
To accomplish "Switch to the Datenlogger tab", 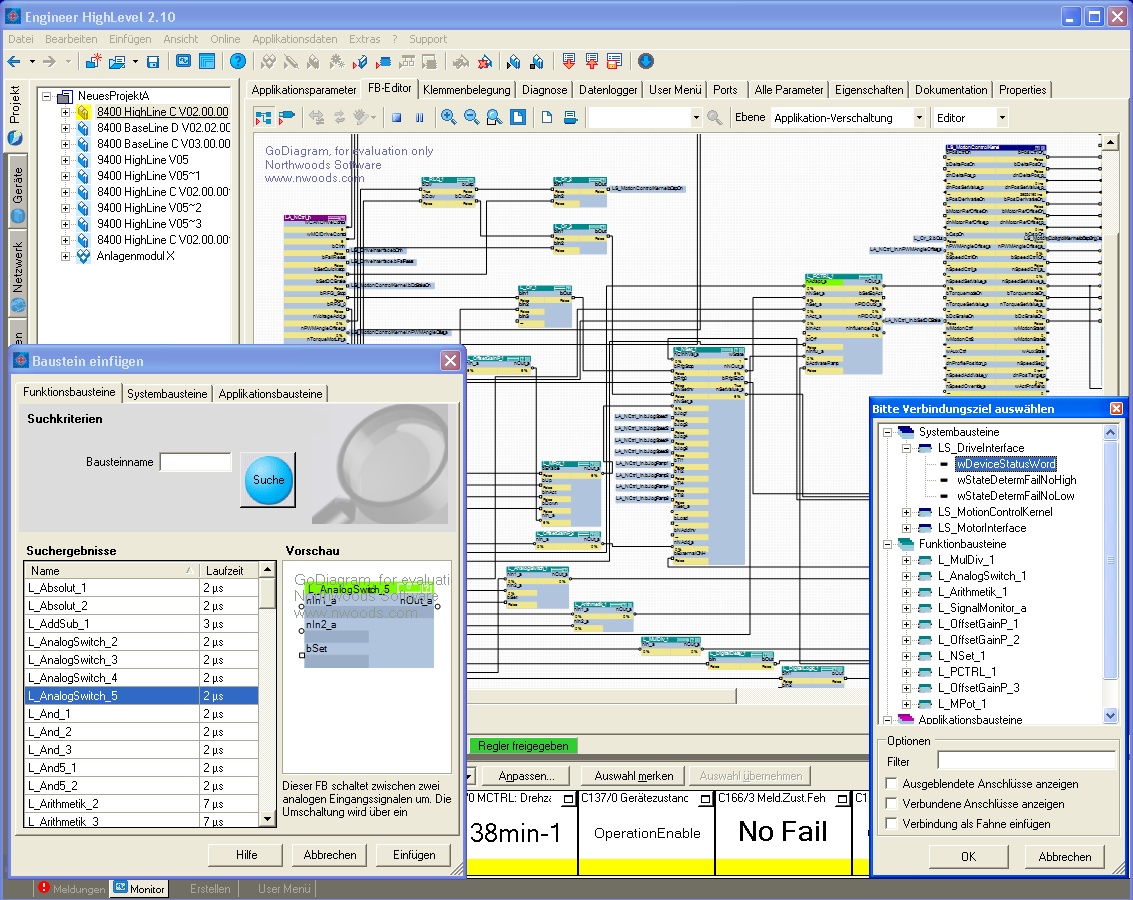I will [x=608, y=90].
